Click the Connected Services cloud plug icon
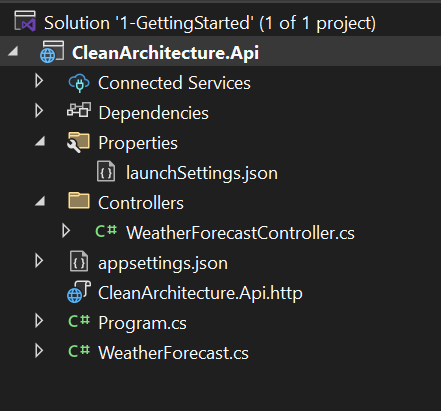The height and width of the screenshot is (411, 441). [79, 83]
